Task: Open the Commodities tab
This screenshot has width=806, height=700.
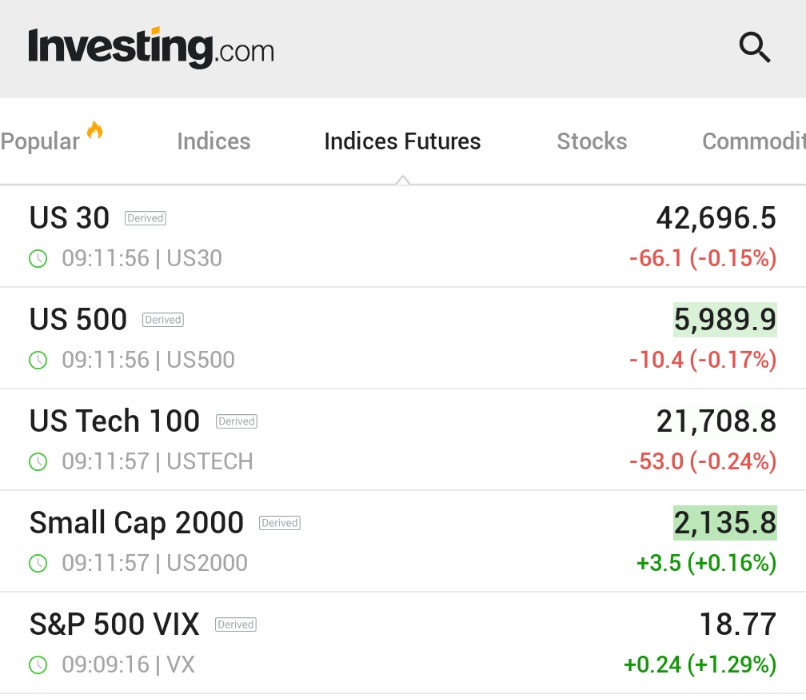Action: coord(754,141)
